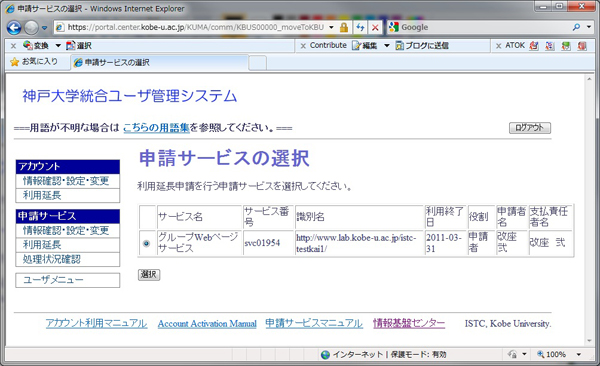Expand the zoom level dropdown arrow
Viewport: 600px width, 366px height.
(579, 355)
